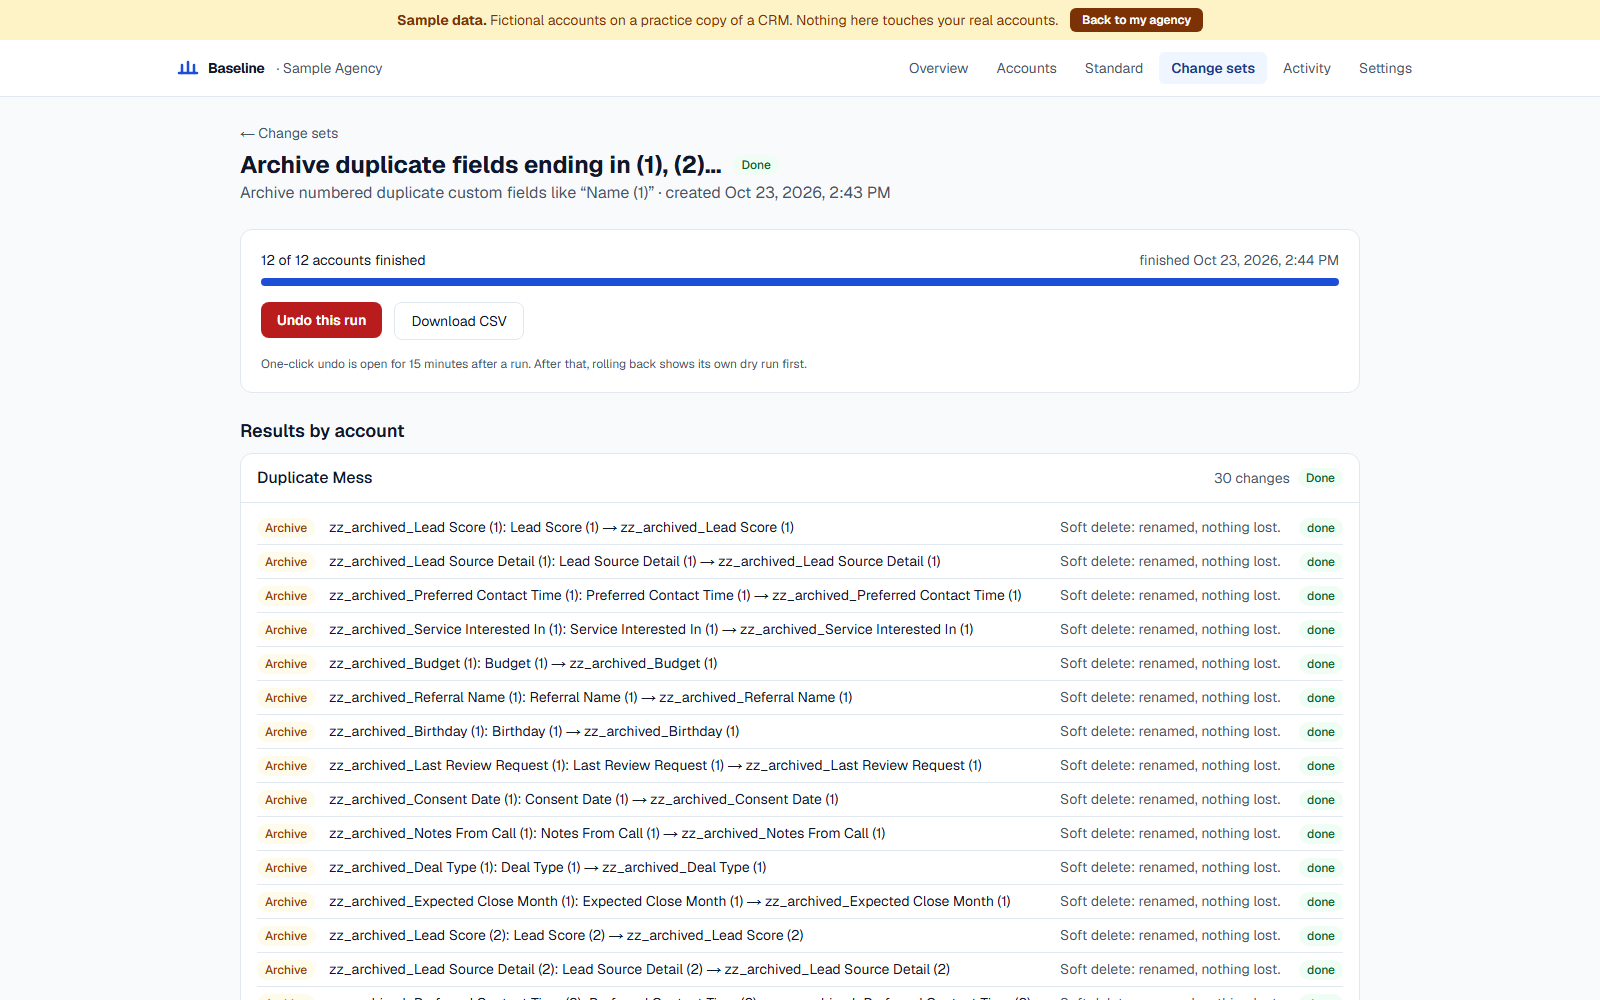Click the blue accounts-finished progress bar
The image size is (1600, 1000).
[x=800, y=282]
